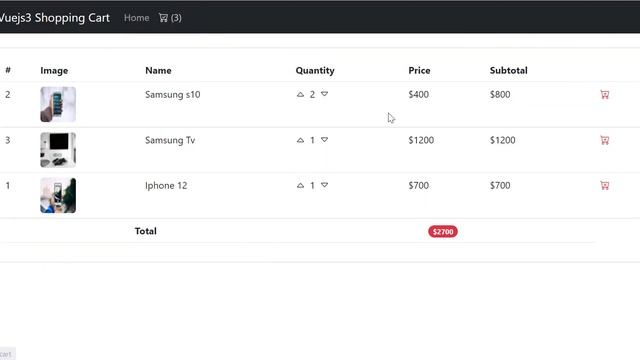The width and height of the screenshot is (640, 360).
Task: Click the up arrow for Samsung Tv quantity
Action: pyautogui.click(x=300, y=140)
